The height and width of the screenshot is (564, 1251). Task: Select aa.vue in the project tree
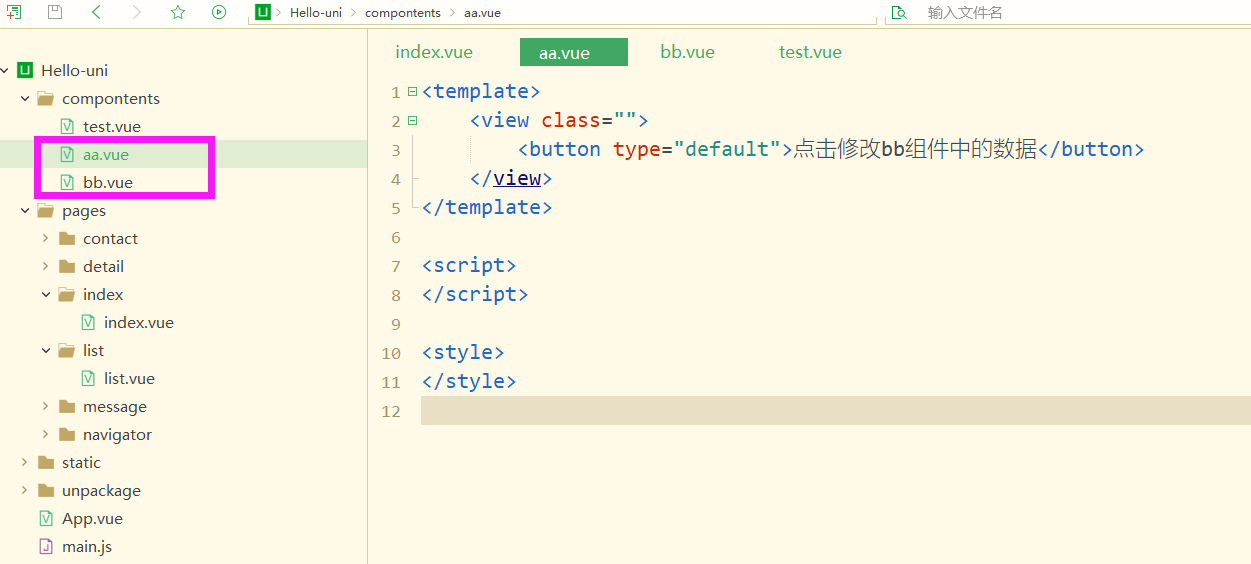click(x=106, y=154)
